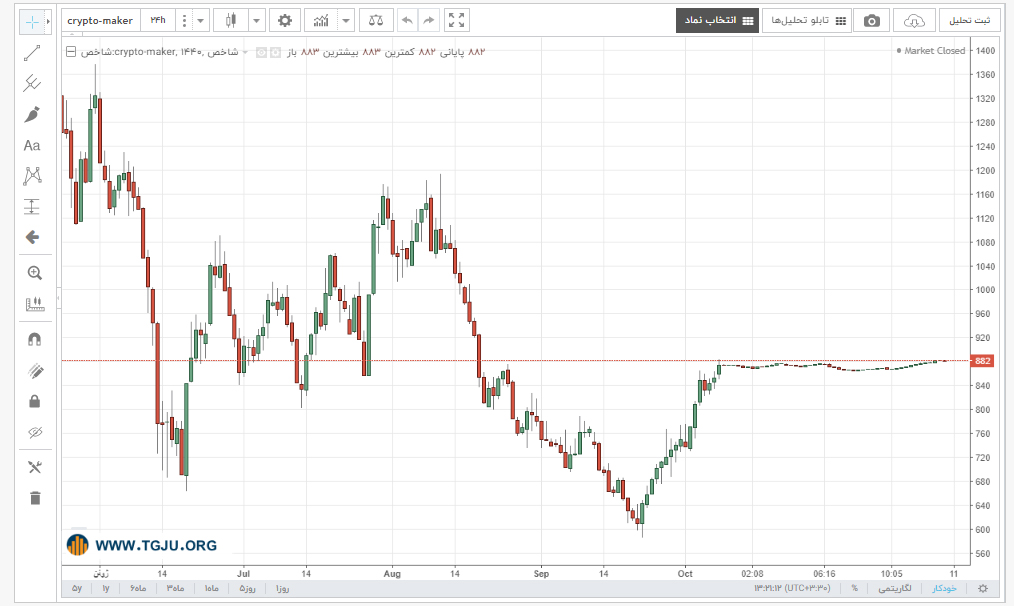Hide all drawings with the eye icon

pos(35,432)
